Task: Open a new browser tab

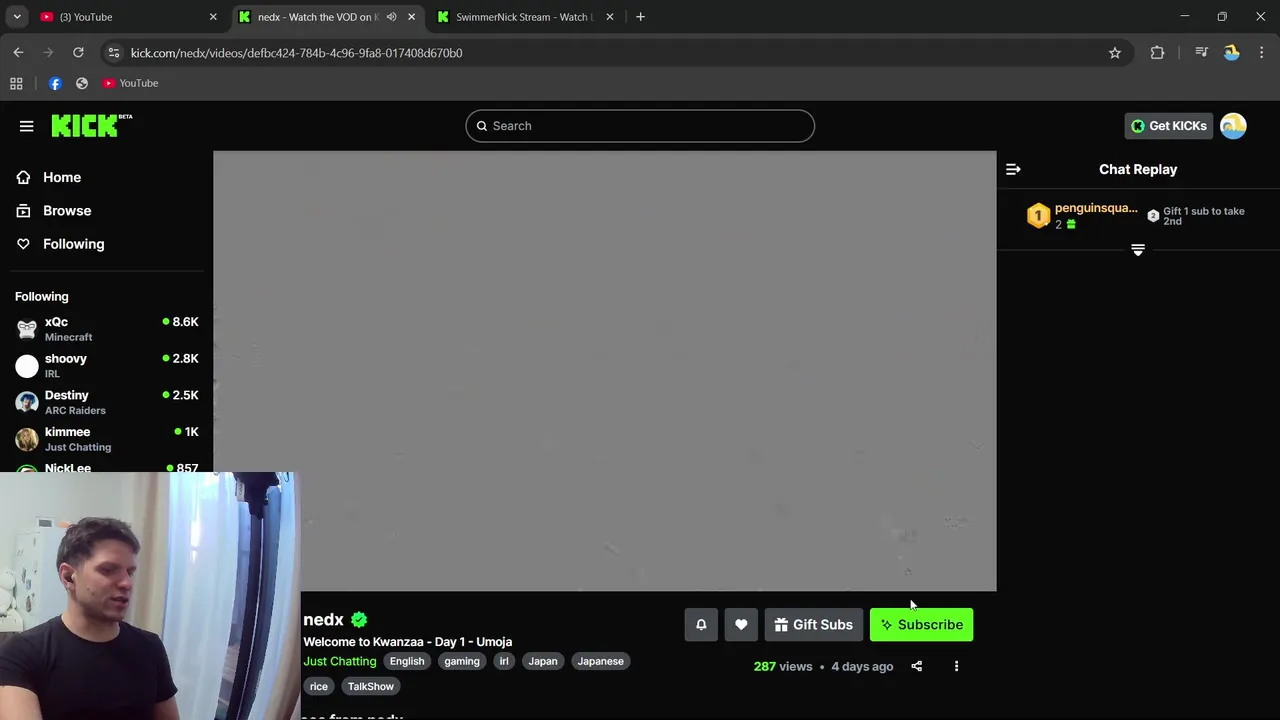Action: pos(640,17)
